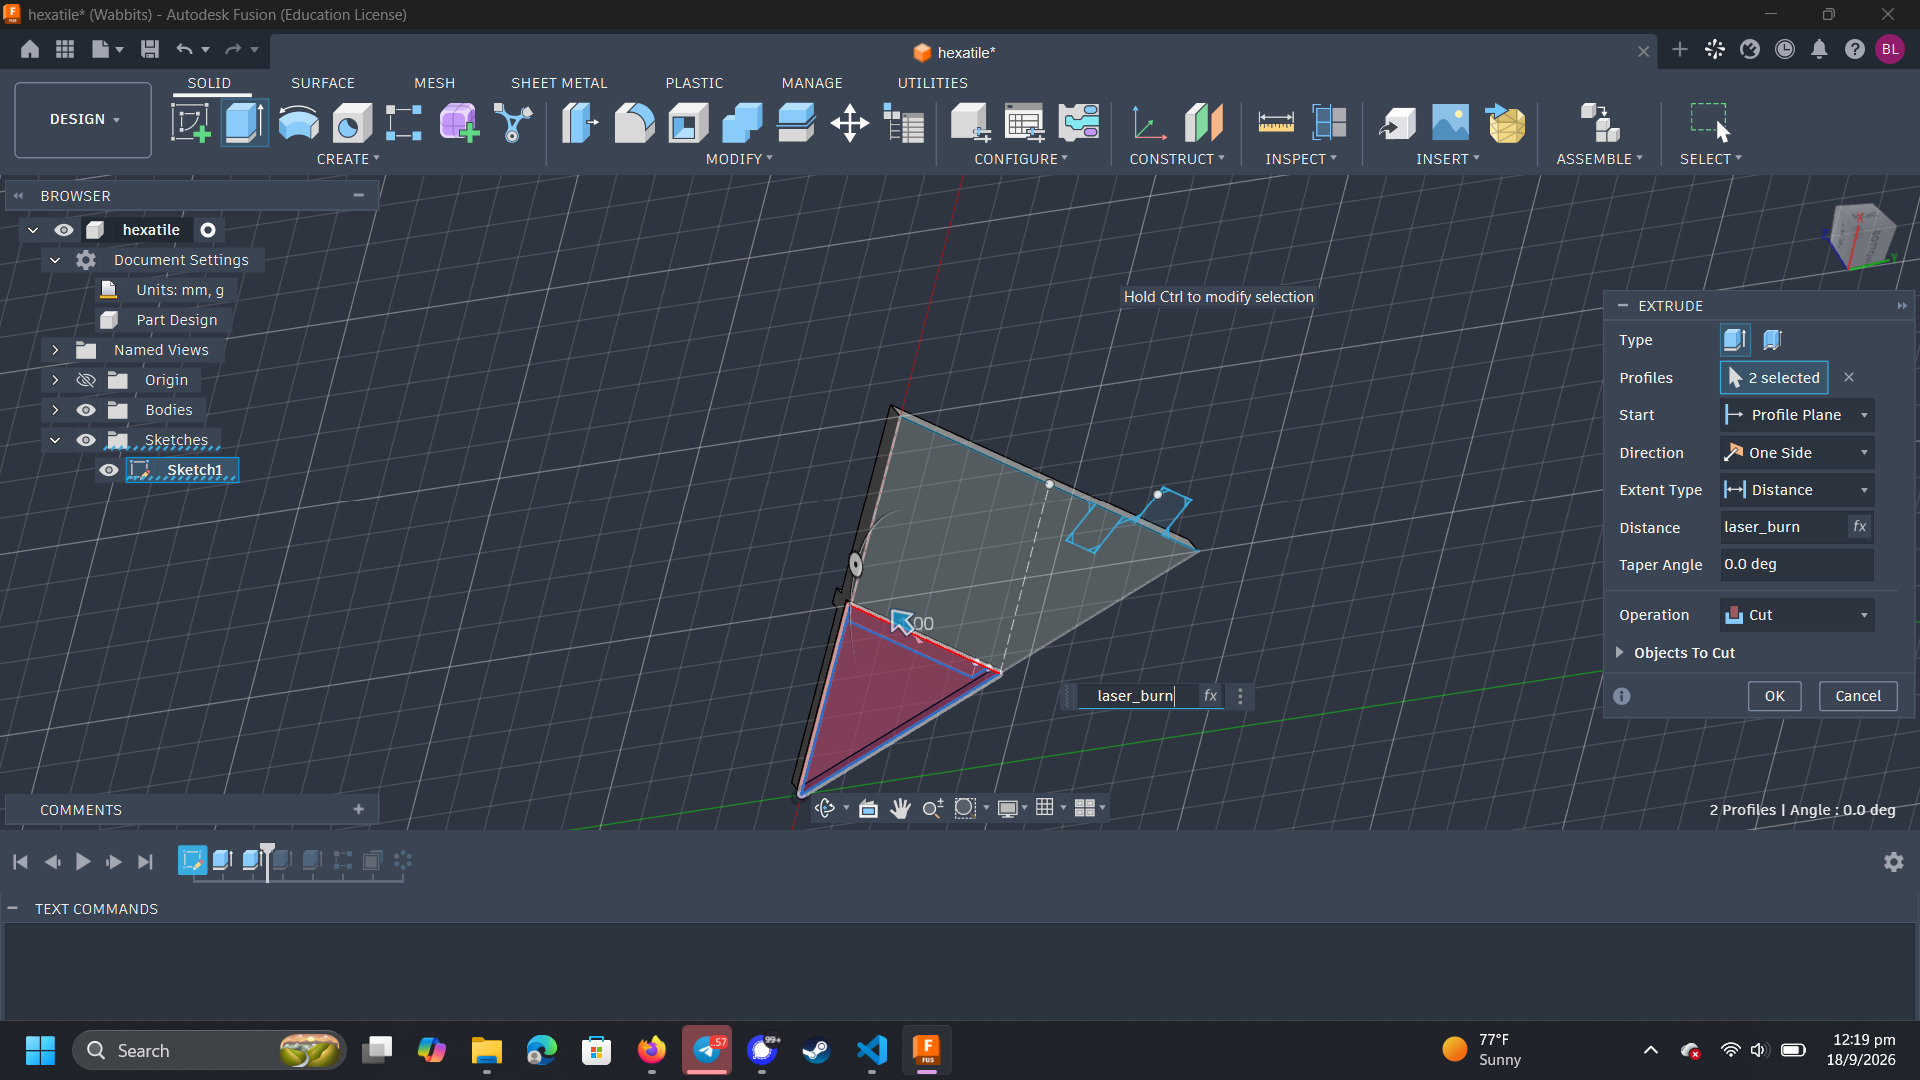This screenshot has height=1080, width=1920.
Task: Confirm extrude with OK button
Action: pos(1774,696)
